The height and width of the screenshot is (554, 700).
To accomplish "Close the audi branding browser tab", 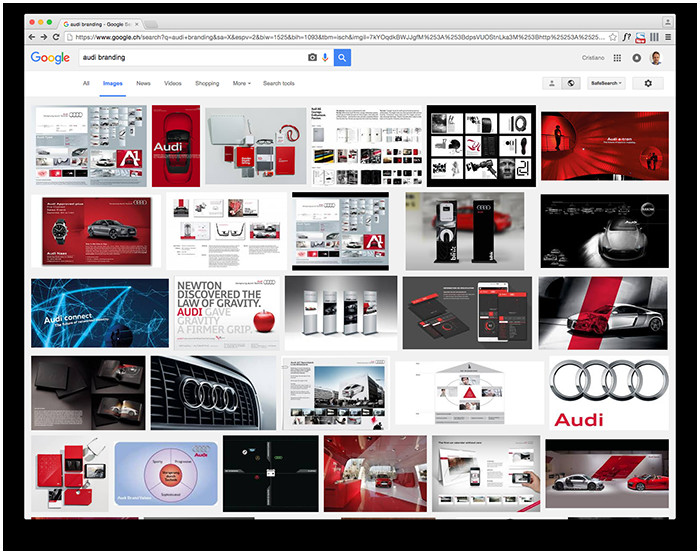I will tap(137, 24).
